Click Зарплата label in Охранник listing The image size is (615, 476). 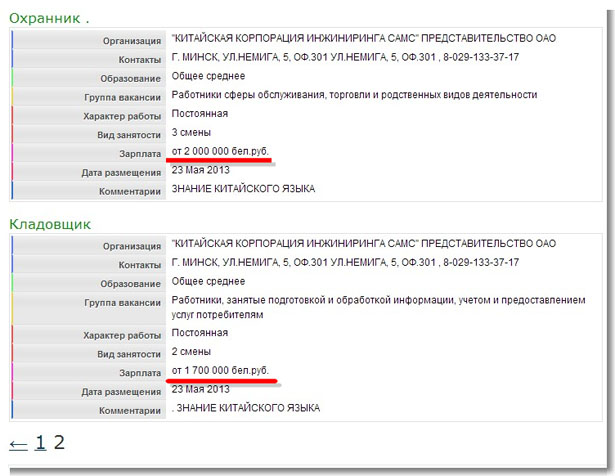139,154
